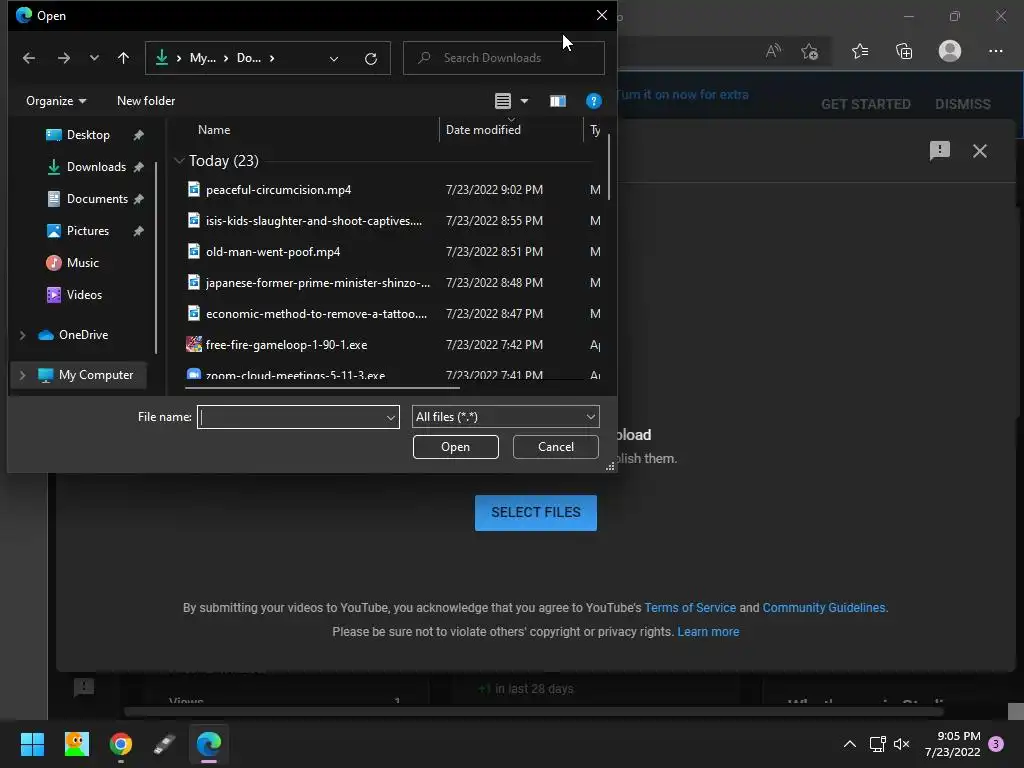Image resolution: width=1024 pixels, height=768 pixels.
Task: Open Windows Start menu
Action: coord(32,744)
